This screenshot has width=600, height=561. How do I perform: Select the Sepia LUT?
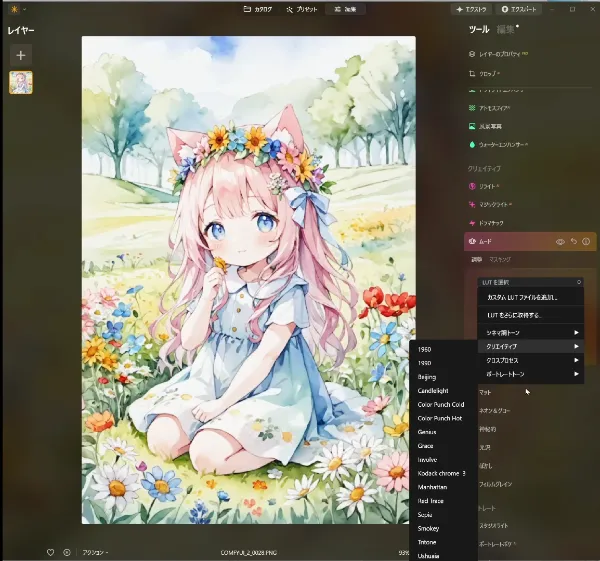443,515
